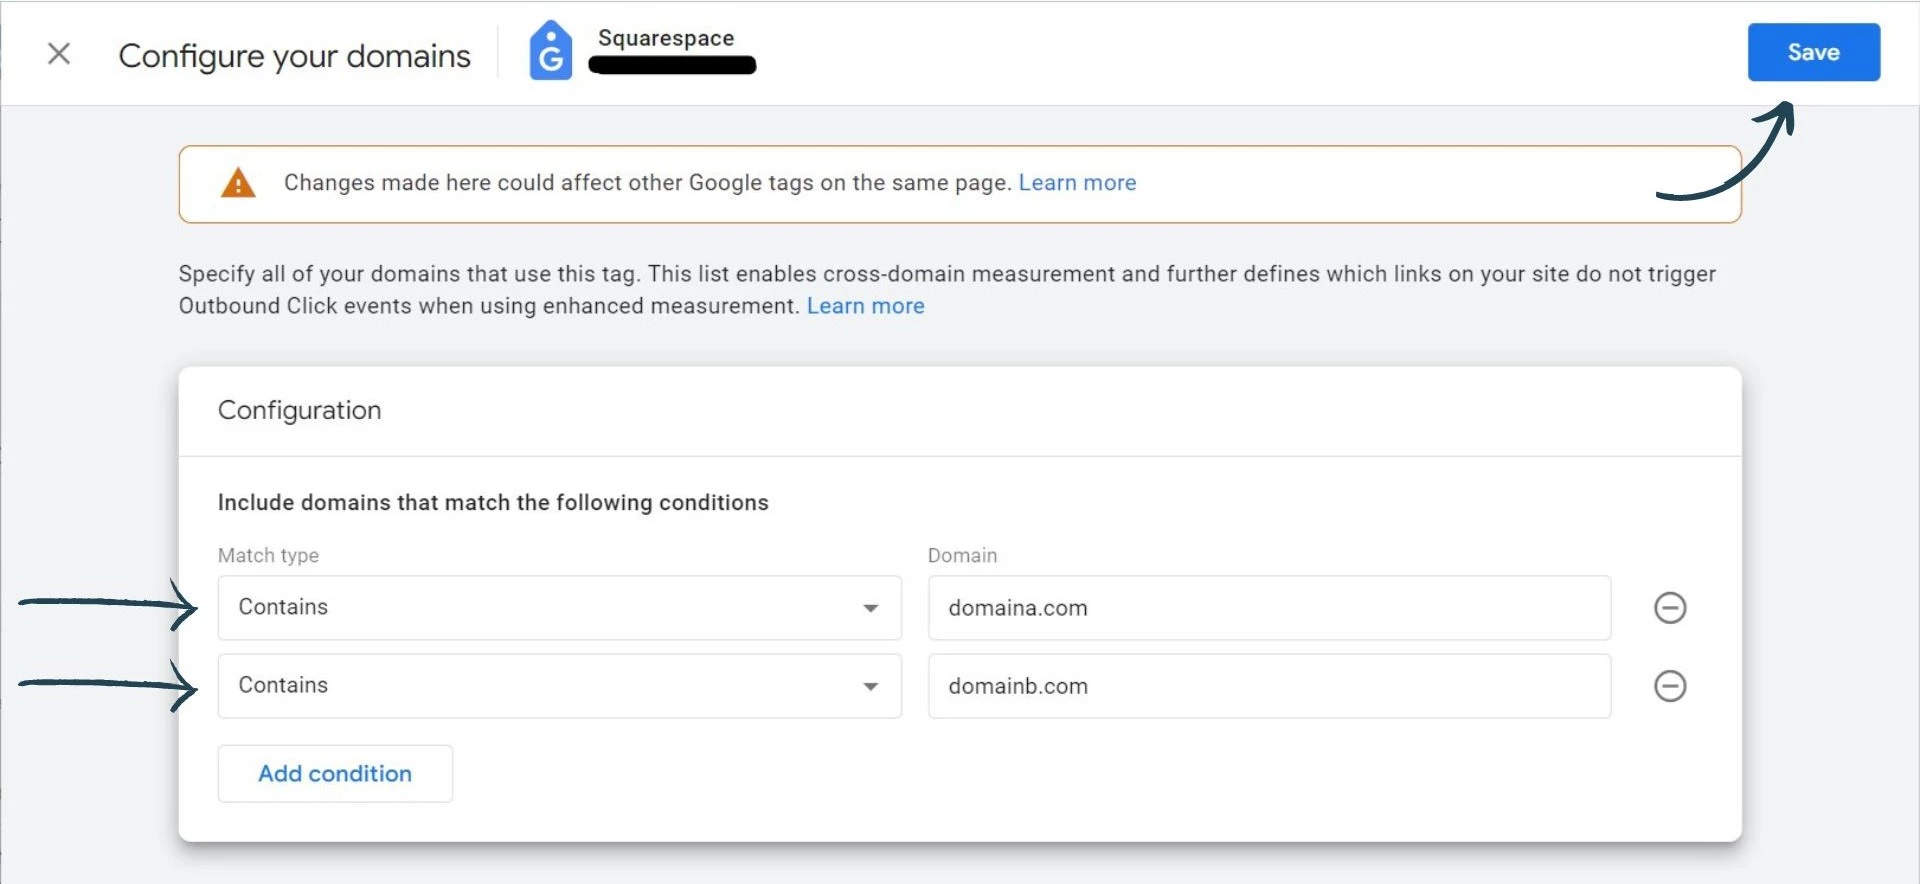Click the Domain column label

[962, 555]
